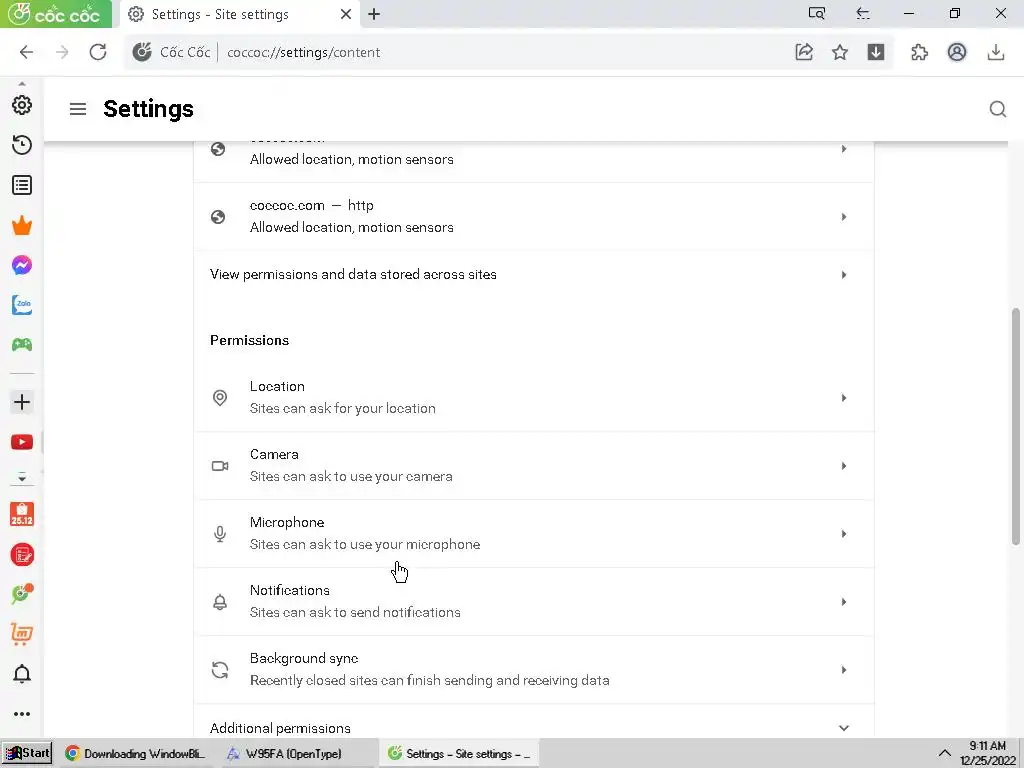Click the YouTube sidebar icon
Screen dimensions: 1024x768
point(22,442)
